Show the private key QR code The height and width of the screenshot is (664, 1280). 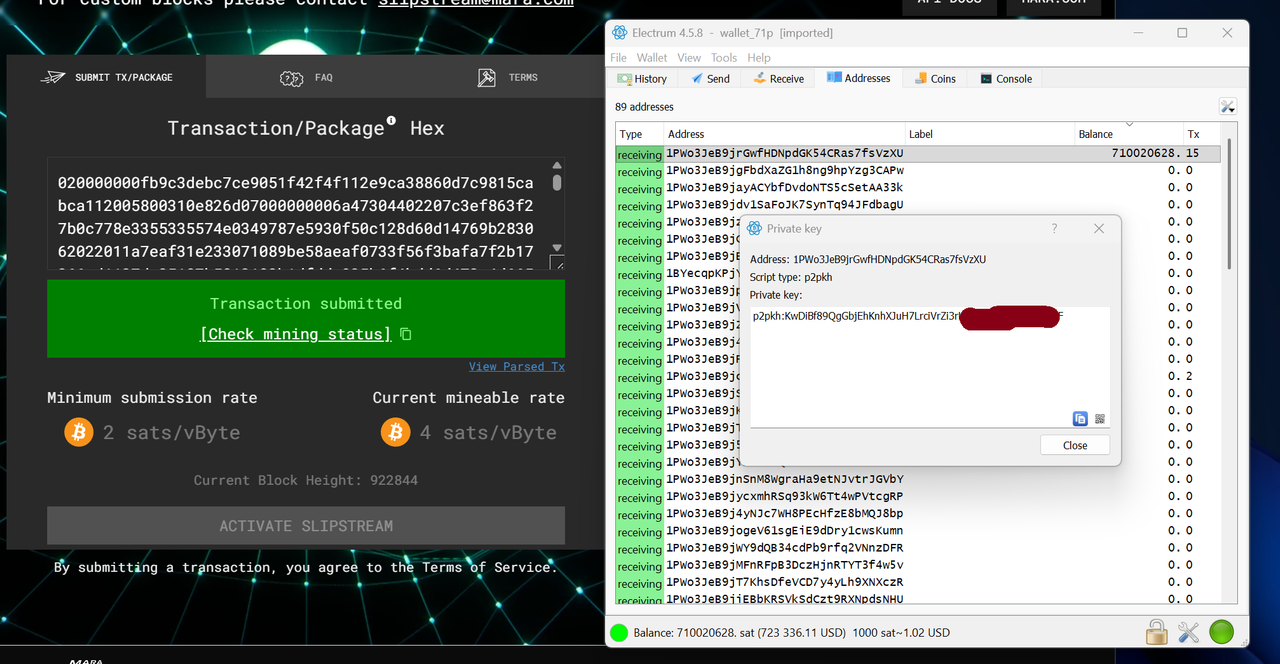coord(1100,419)
